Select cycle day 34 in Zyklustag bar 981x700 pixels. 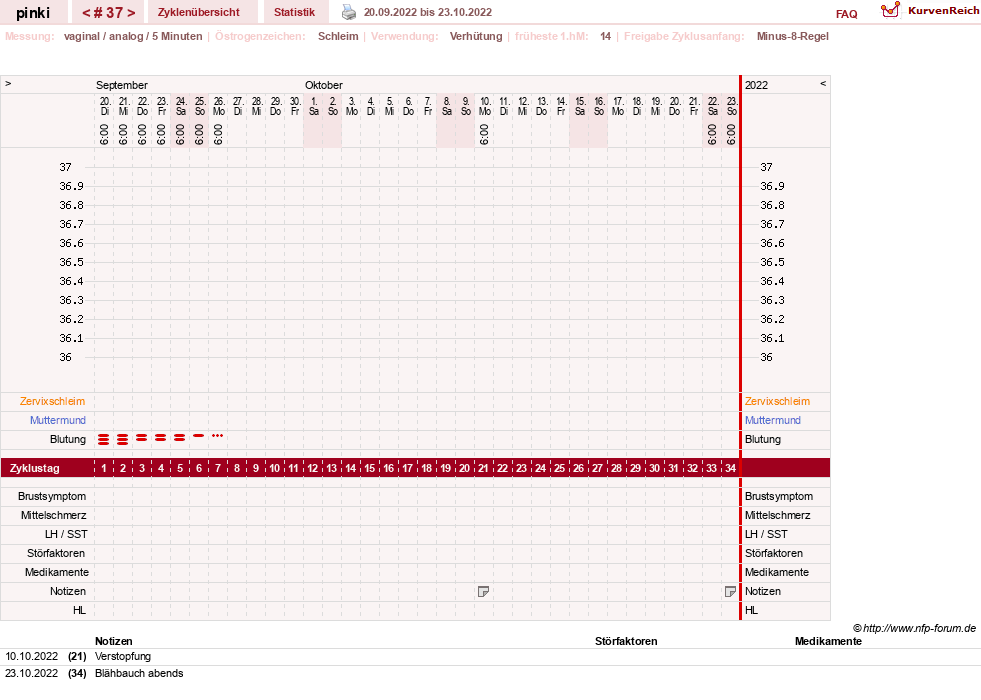[x=730, y=468]
